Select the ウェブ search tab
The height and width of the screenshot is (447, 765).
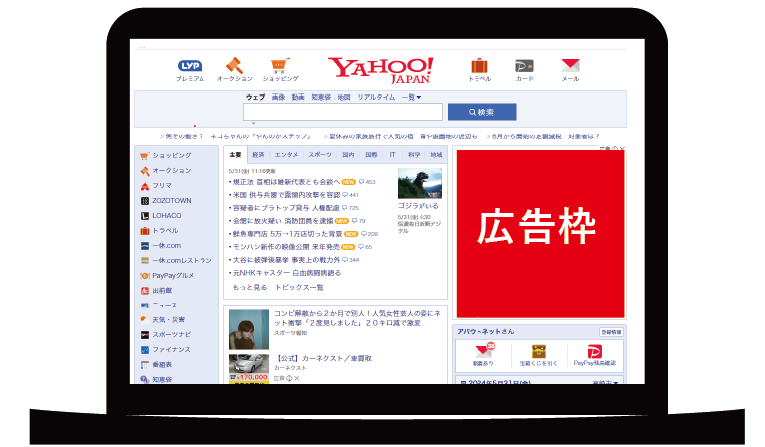(x=255, y=98)
